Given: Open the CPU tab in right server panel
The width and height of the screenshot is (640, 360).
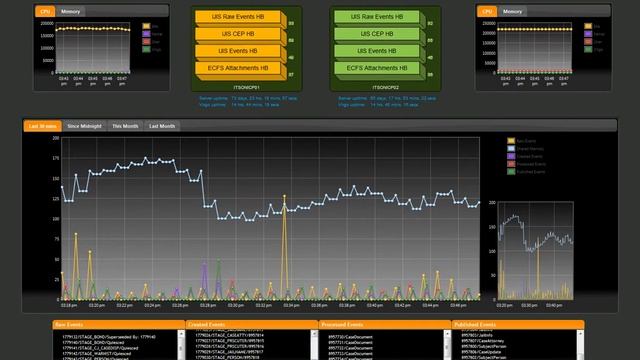Looking at the screenshot, I should click(x=487, y=11).
